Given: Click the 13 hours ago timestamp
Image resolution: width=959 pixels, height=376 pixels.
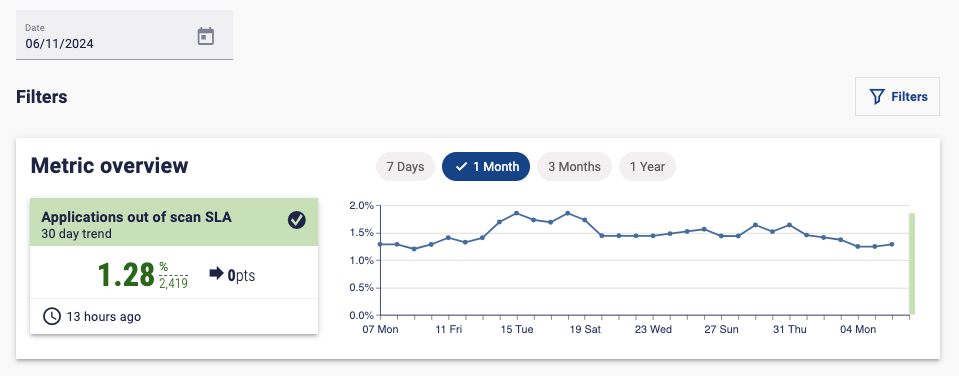Looking at the screenshot, I should point(103,317).
